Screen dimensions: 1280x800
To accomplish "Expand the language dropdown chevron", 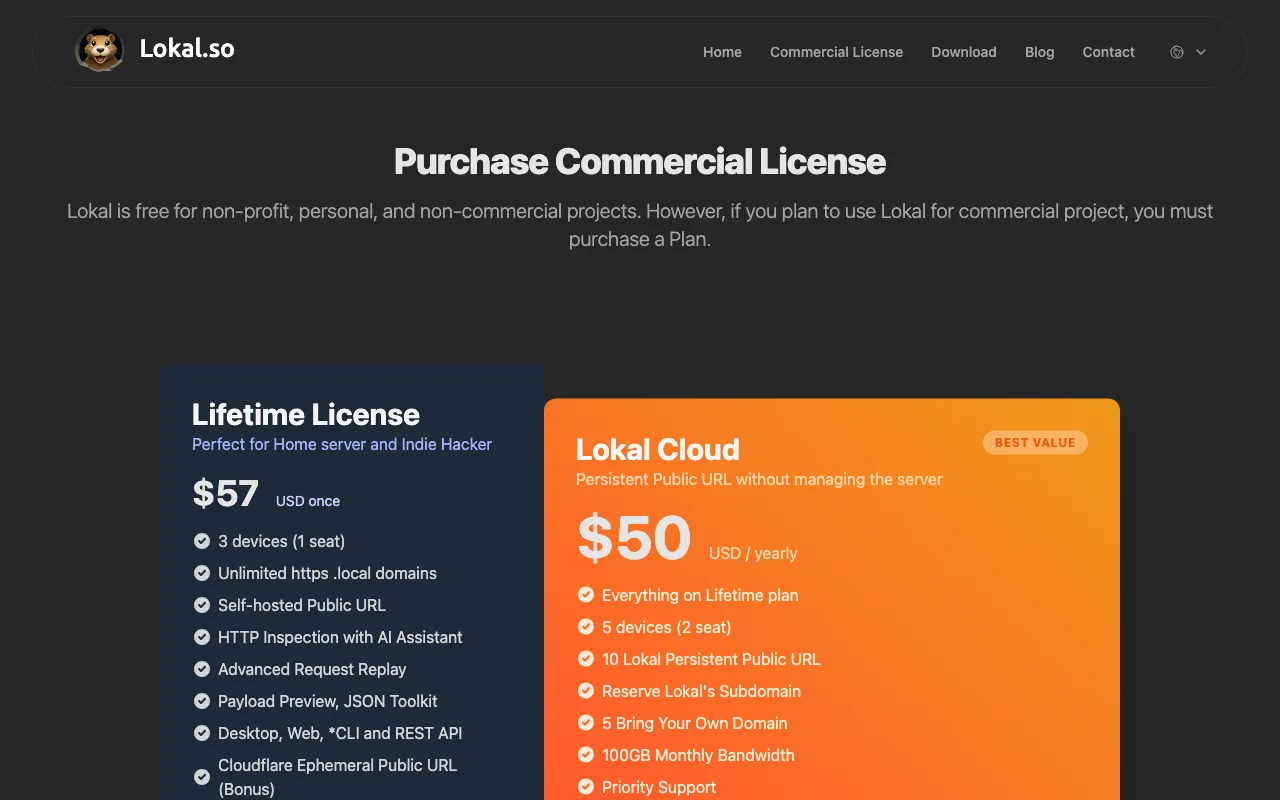I will point(1201,52).
